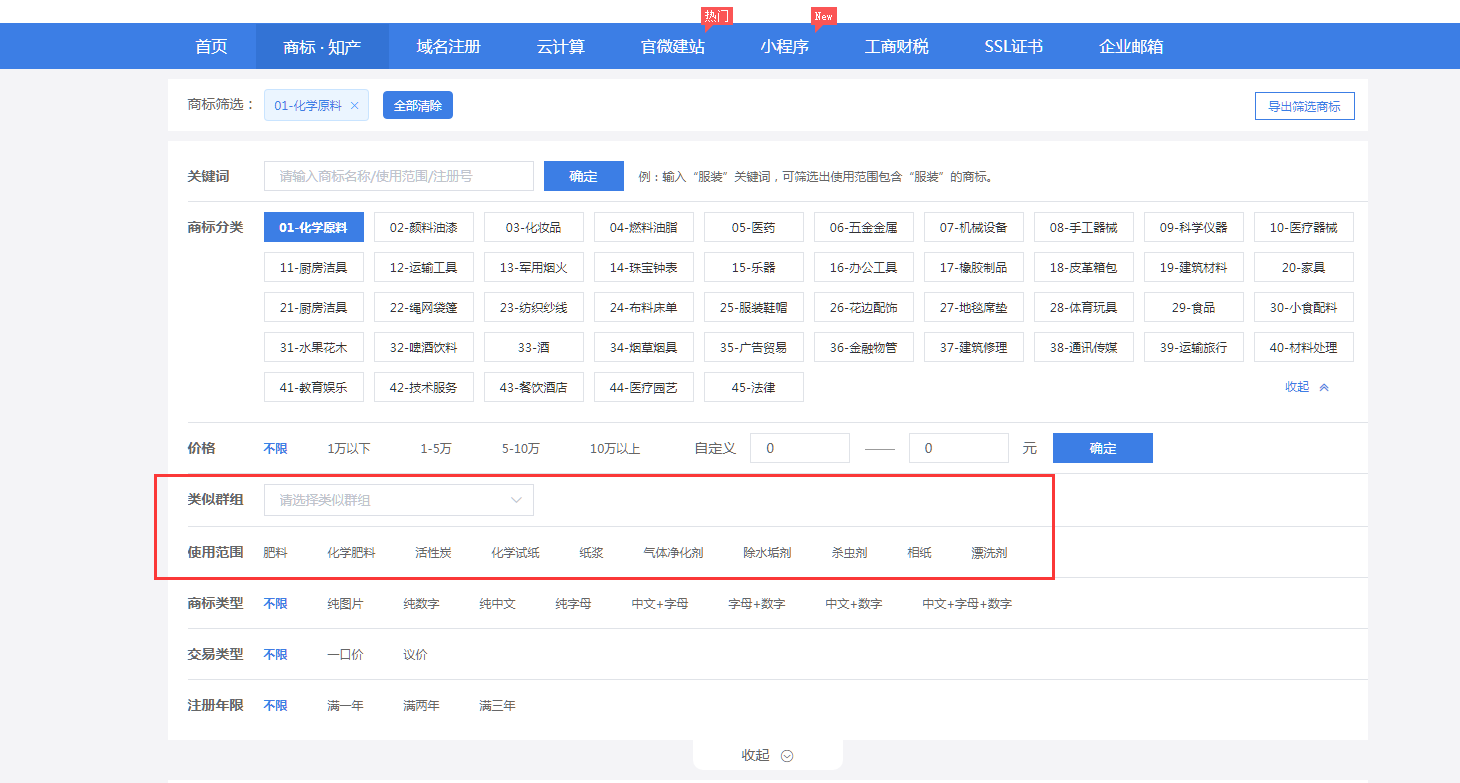Click the 导出筛选商标 button
The width and height of the screenshot is (1460, 783).
(1305, 106)
